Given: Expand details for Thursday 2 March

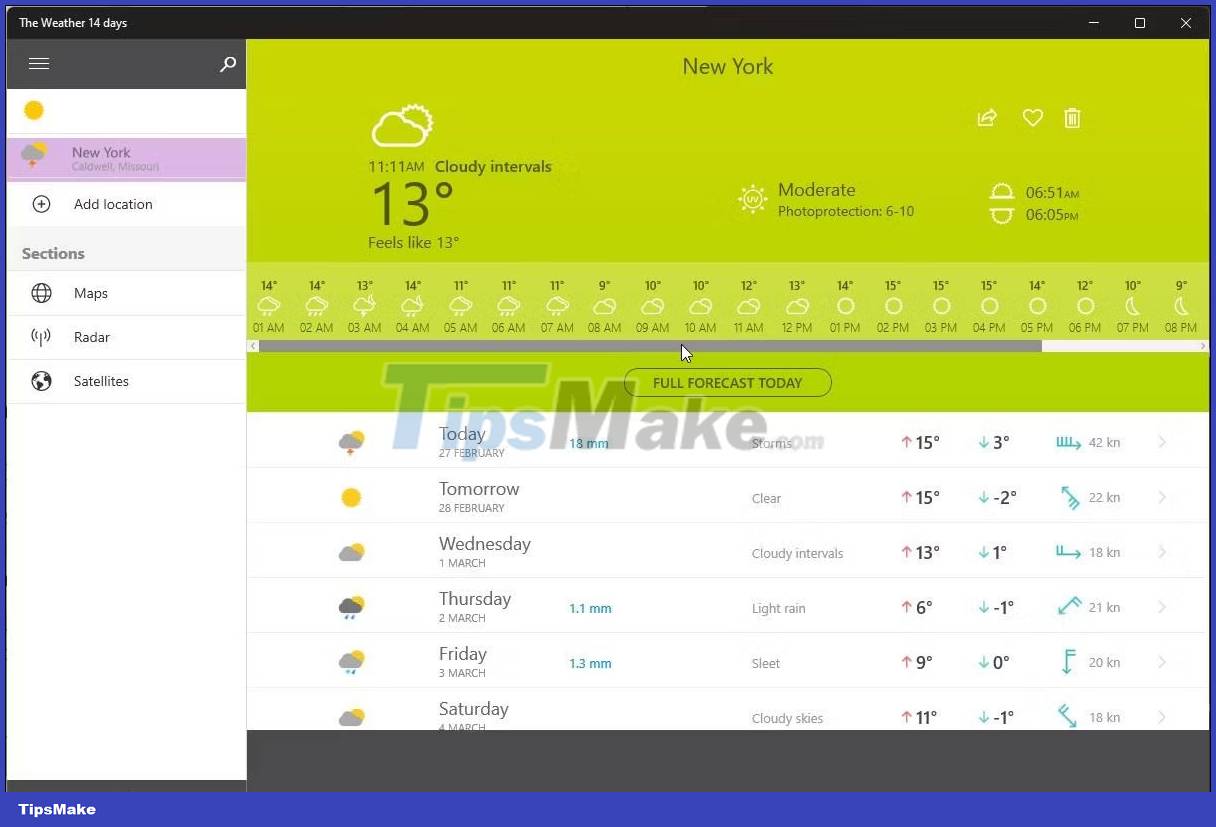Looking at the screenshot, I should 1161,607.
